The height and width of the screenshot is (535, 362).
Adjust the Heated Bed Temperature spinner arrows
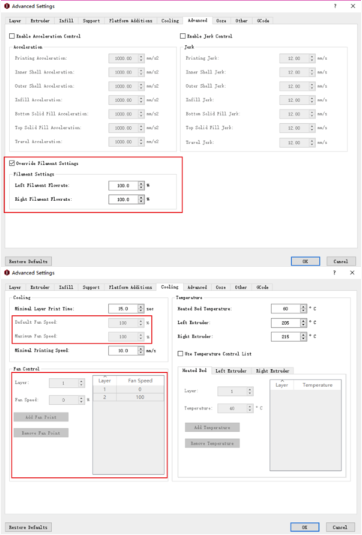303,309
